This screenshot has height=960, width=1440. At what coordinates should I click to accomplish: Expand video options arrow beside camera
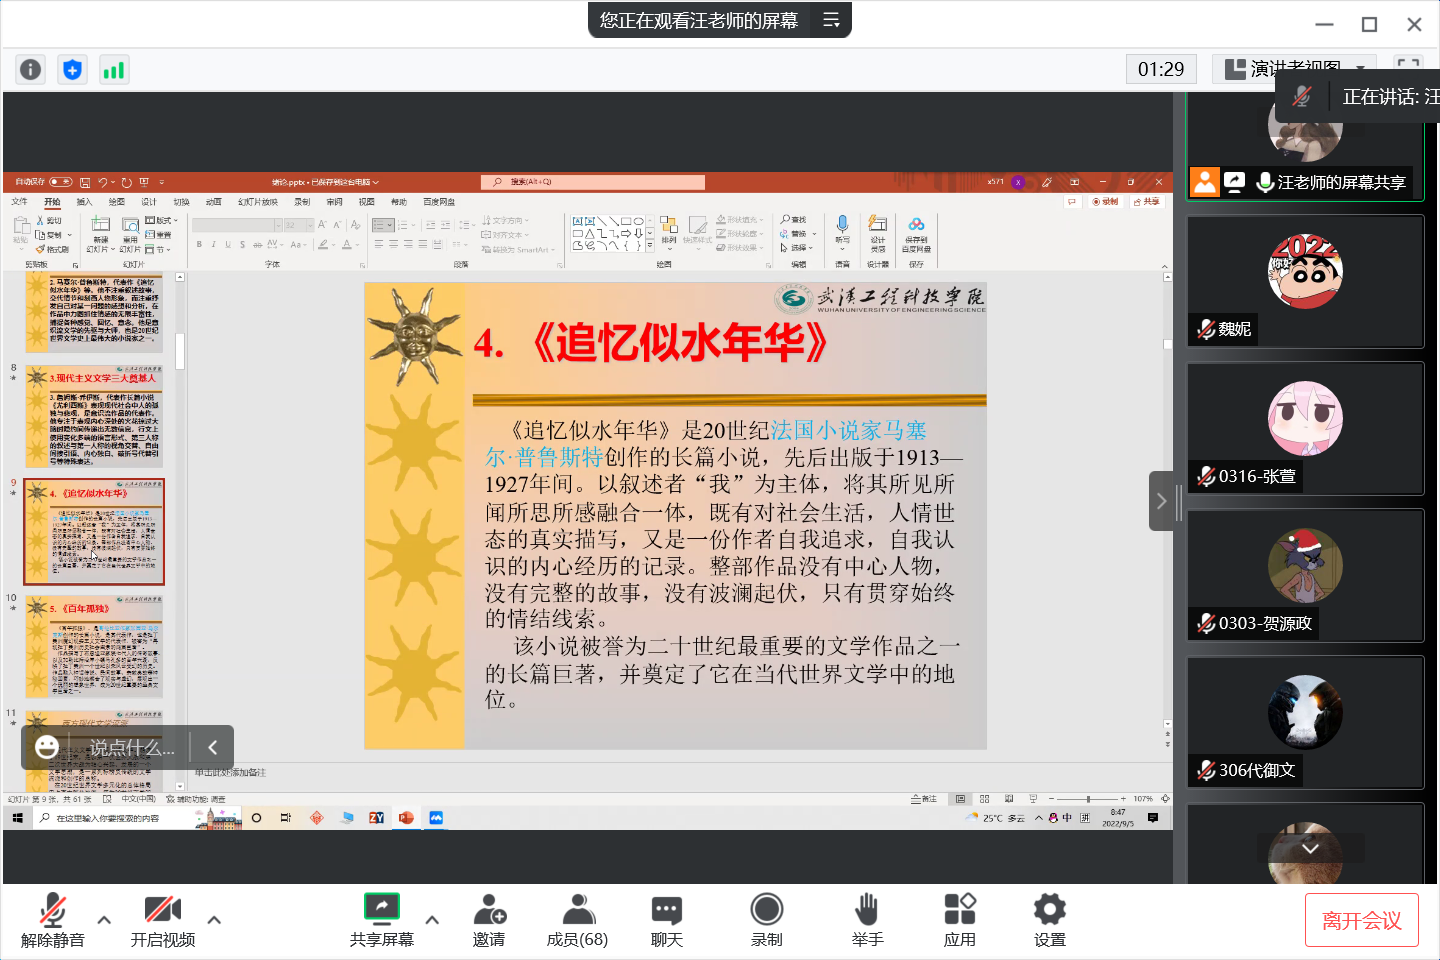(214, 920)
